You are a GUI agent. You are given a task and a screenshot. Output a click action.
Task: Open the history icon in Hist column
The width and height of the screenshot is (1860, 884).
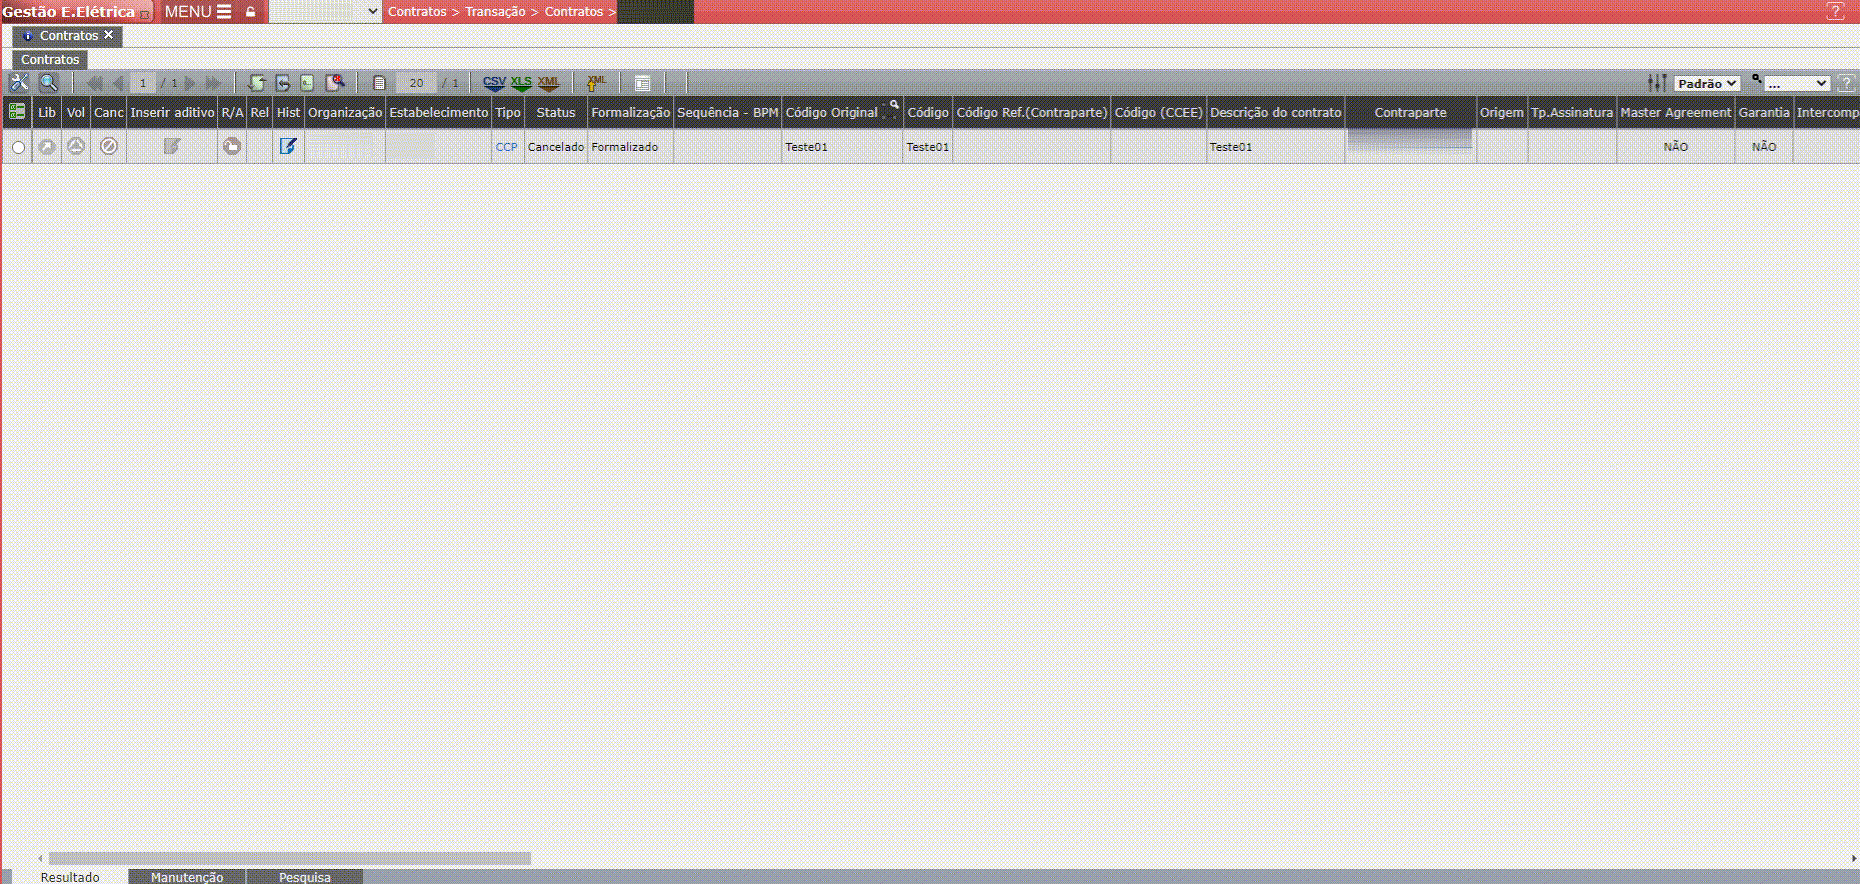tap(288, 146)
